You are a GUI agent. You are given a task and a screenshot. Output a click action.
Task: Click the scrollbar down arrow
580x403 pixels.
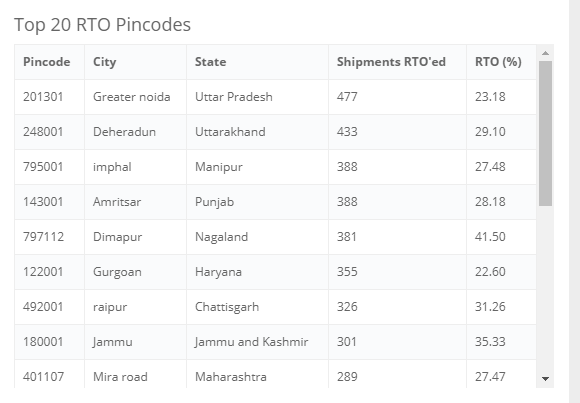coord(545,379)
